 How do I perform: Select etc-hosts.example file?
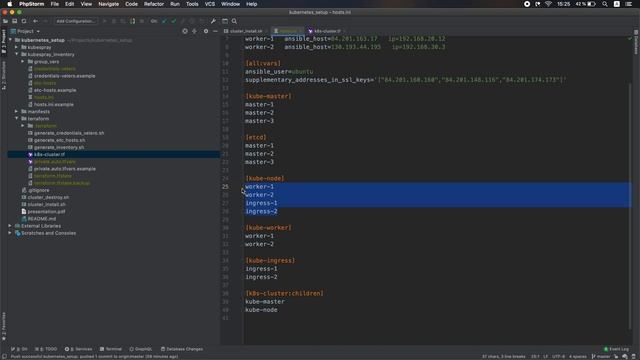(55, 90)
